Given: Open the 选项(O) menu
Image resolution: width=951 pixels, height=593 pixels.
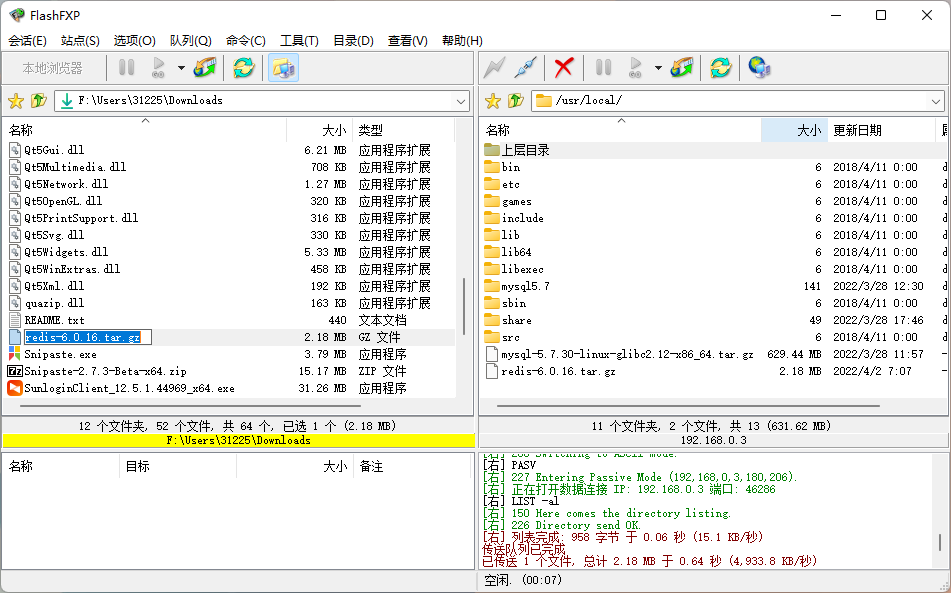Looking at the screenshot, I should point(135,41).
